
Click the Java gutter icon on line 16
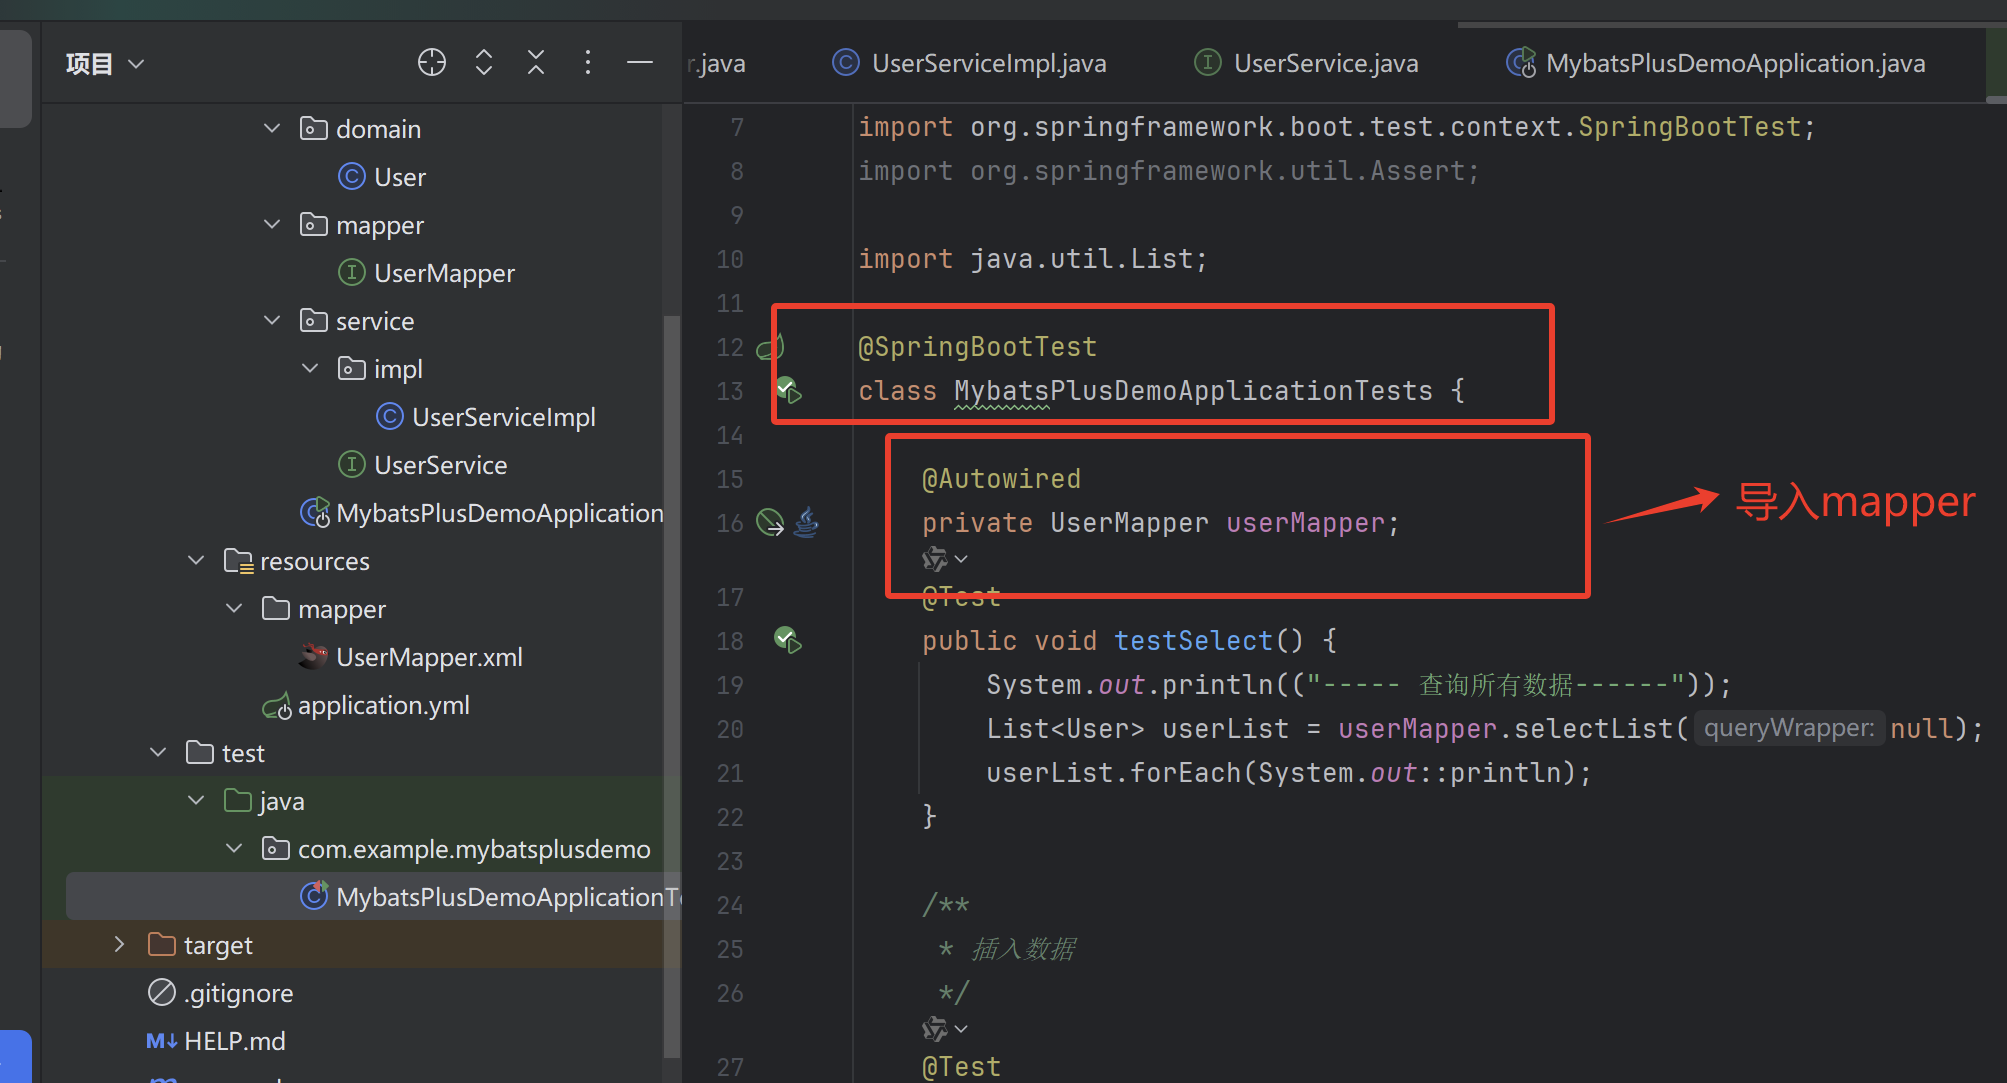(x=807, y=522)
